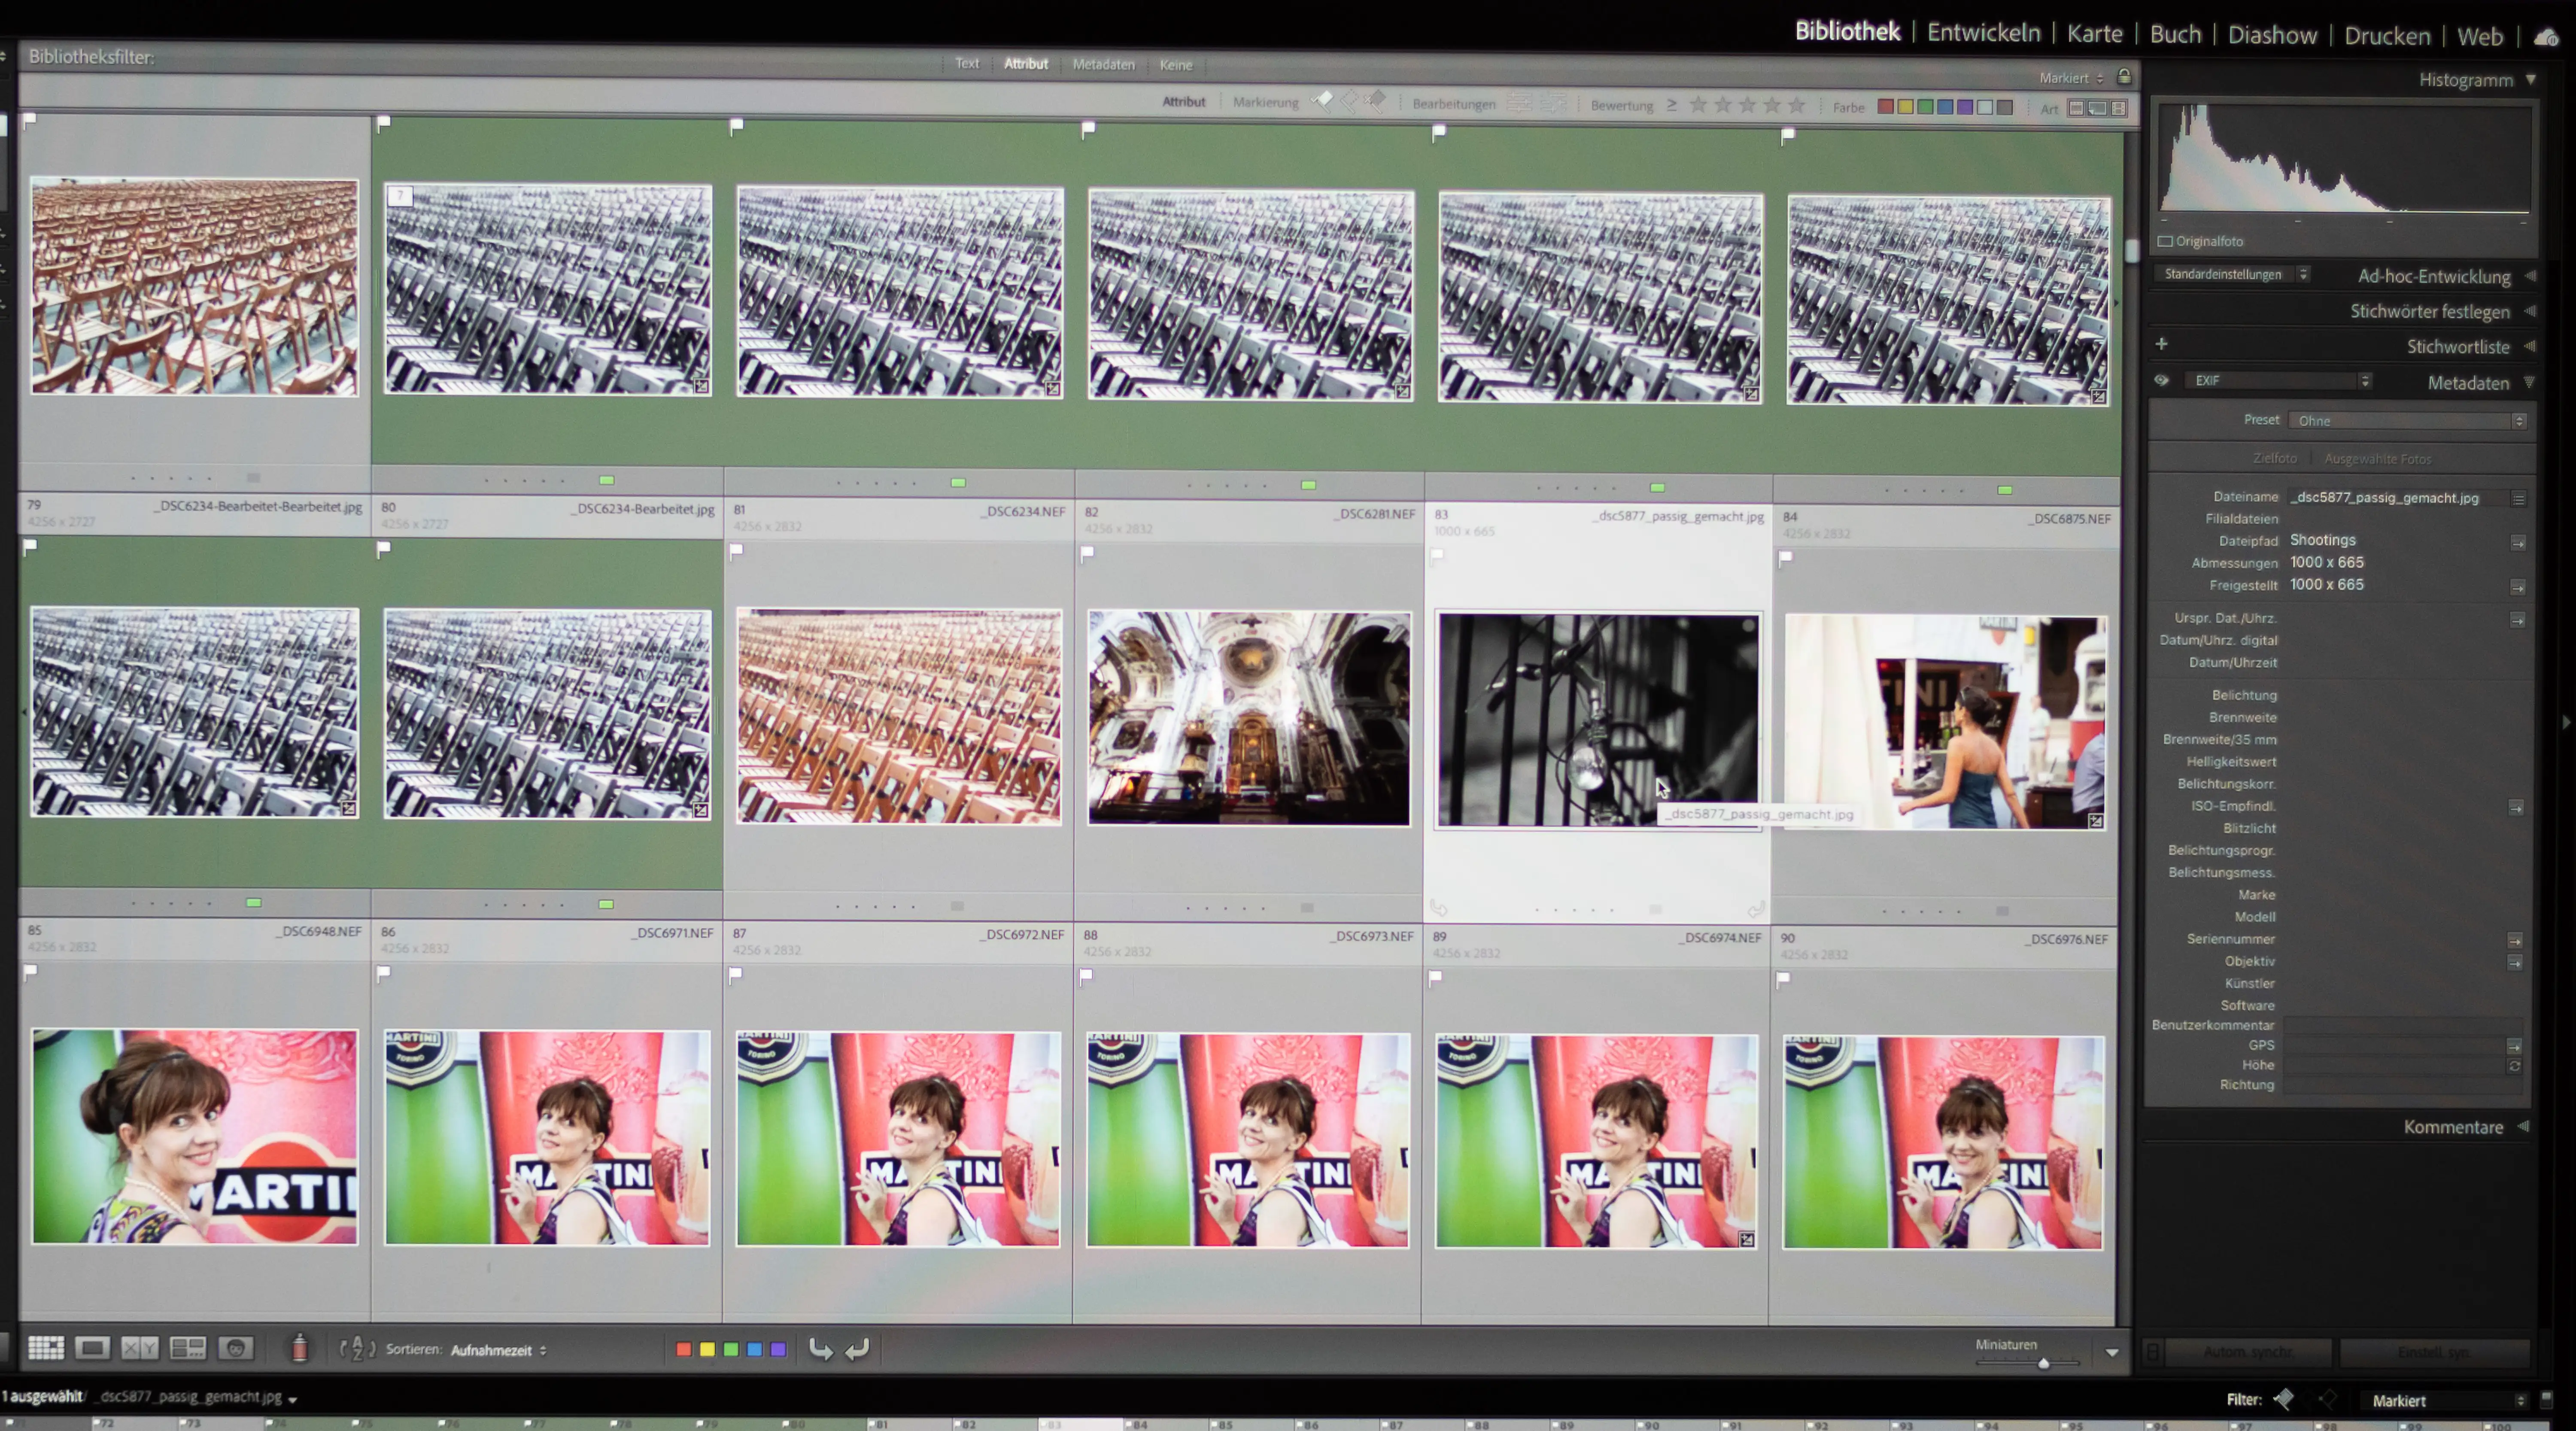Select Text filter tab
The image size is (2576, 1431).
click(967, 63)
